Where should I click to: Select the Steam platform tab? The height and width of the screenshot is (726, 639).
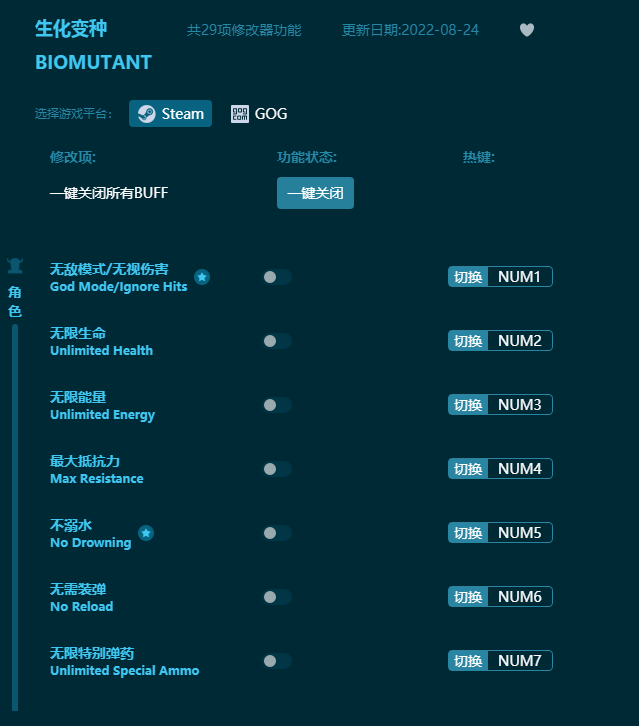[170, 113]
